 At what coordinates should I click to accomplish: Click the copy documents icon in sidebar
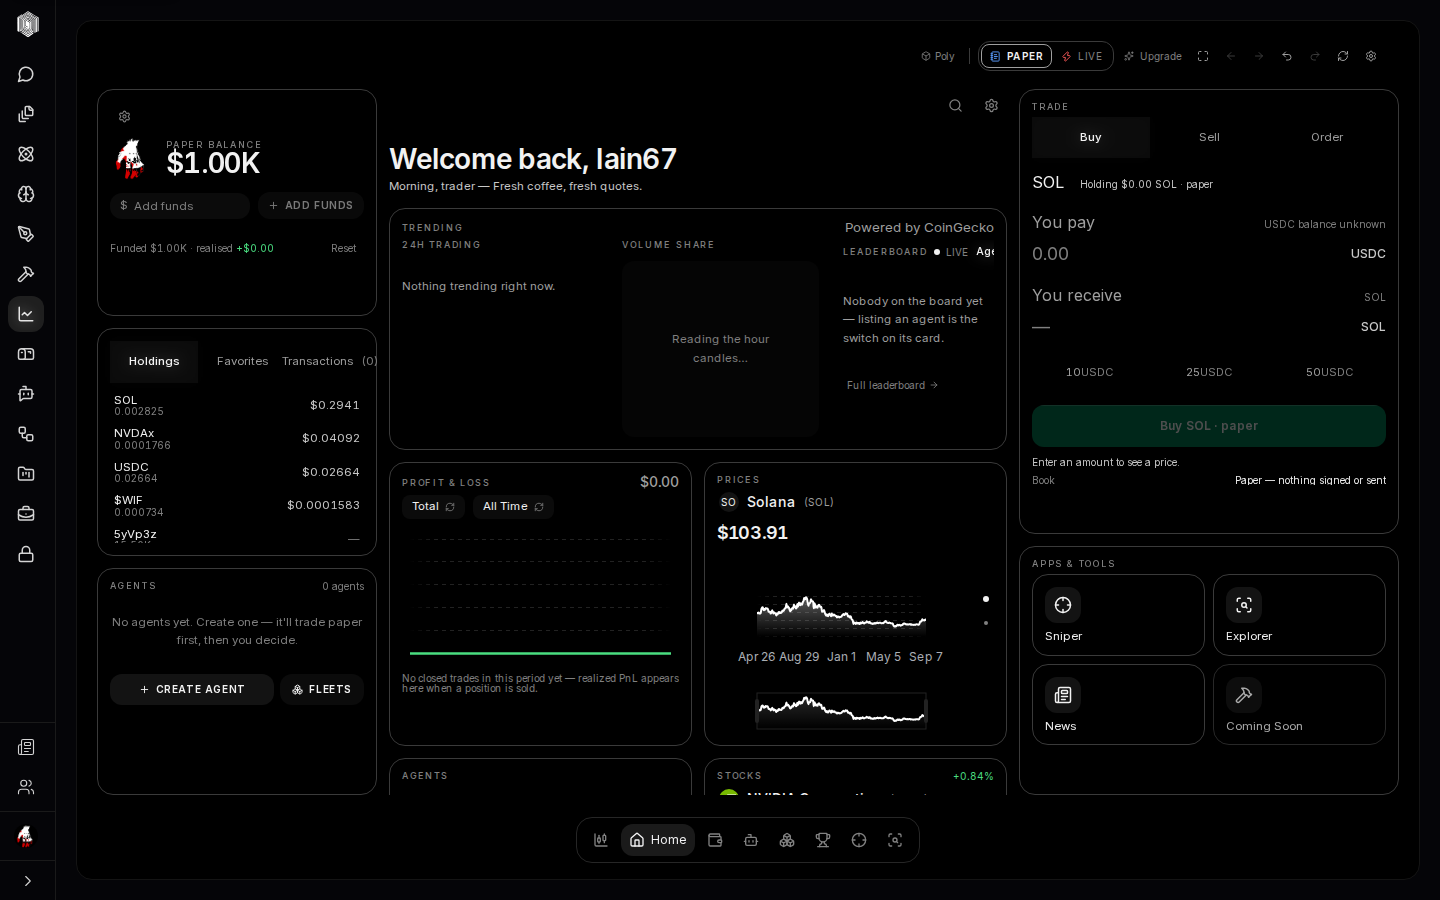pos(26,114)
